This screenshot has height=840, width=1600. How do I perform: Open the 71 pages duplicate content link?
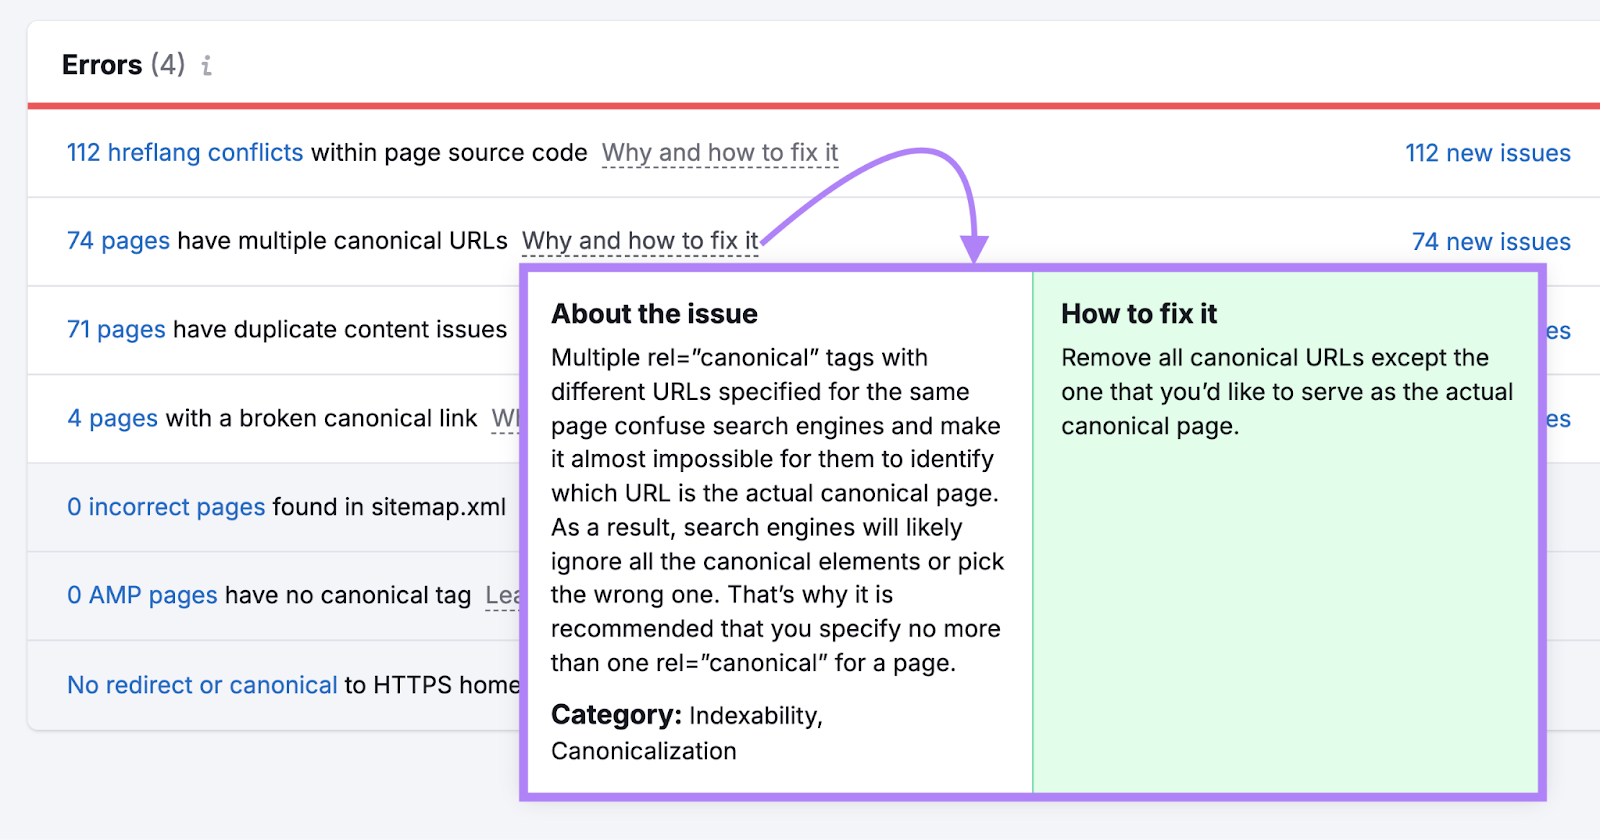pos(116,330)
